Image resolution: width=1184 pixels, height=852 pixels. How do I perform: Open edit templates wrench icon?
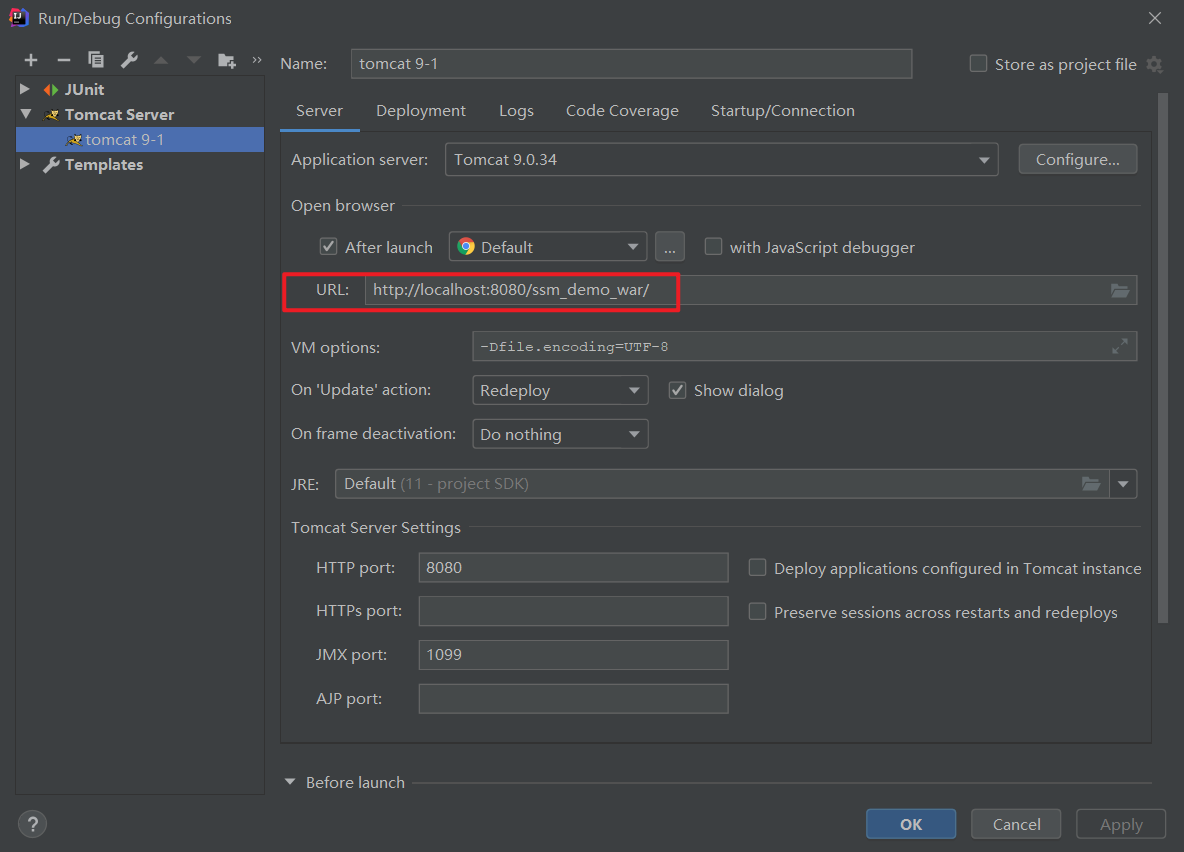click(x=129, y=60)
